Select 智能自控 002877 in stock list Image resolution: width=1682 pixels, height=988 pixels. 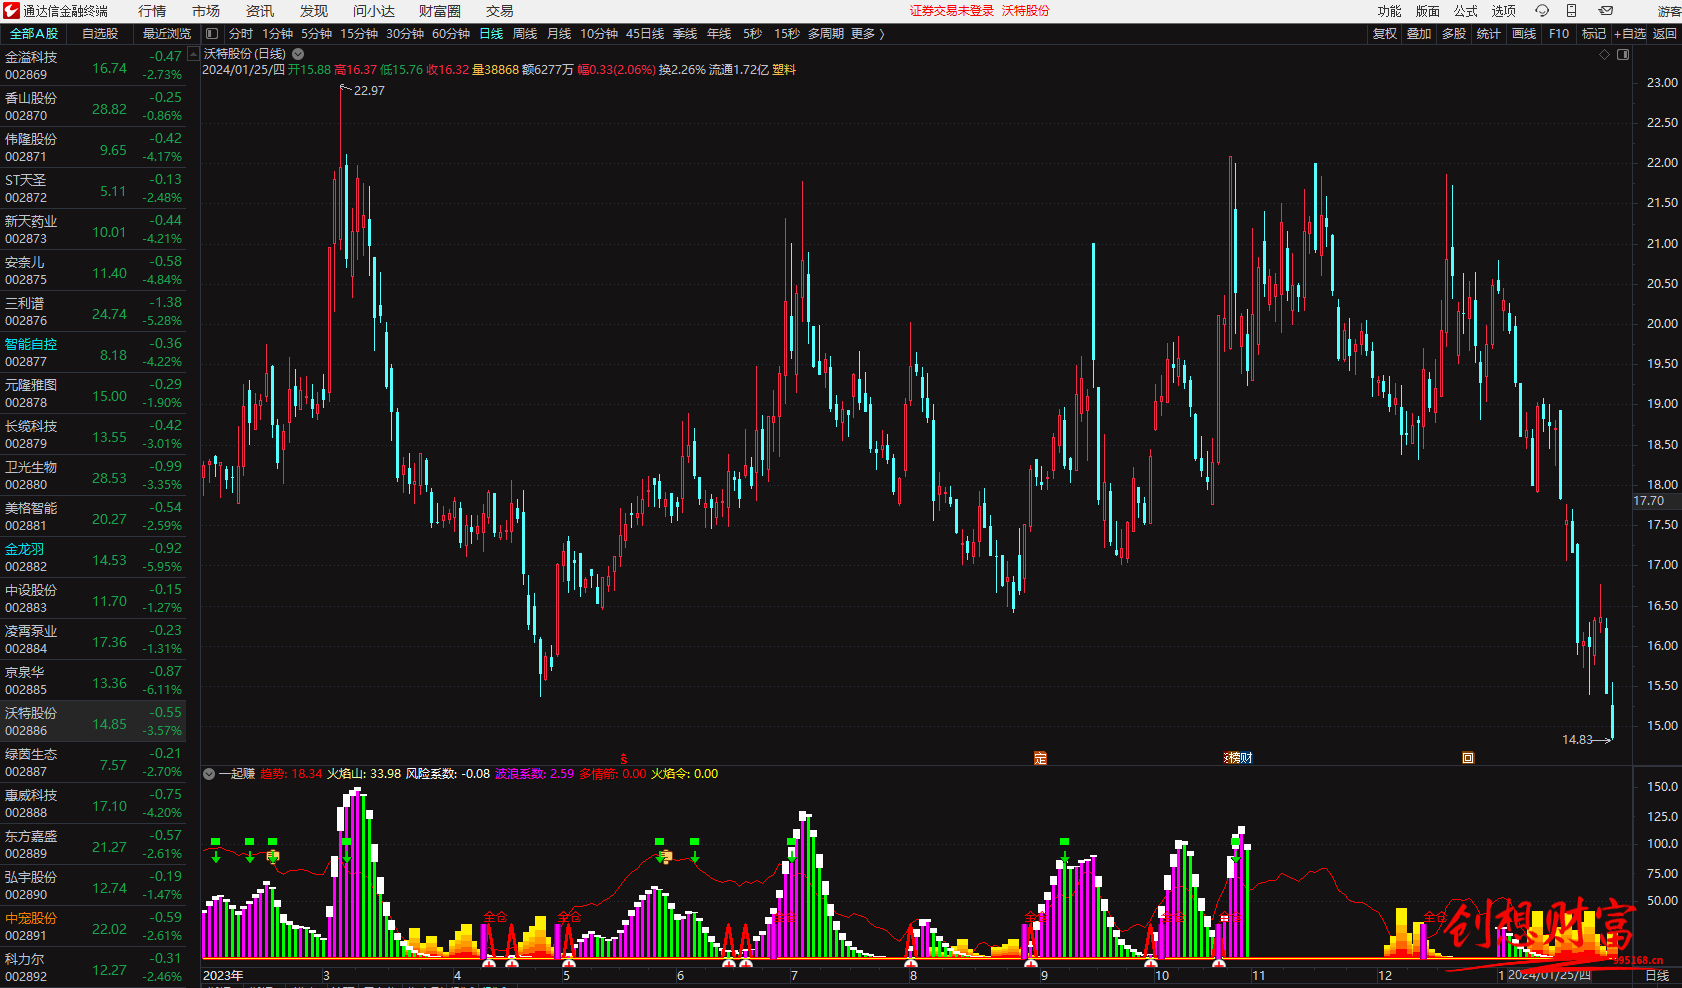pos(93,353)
